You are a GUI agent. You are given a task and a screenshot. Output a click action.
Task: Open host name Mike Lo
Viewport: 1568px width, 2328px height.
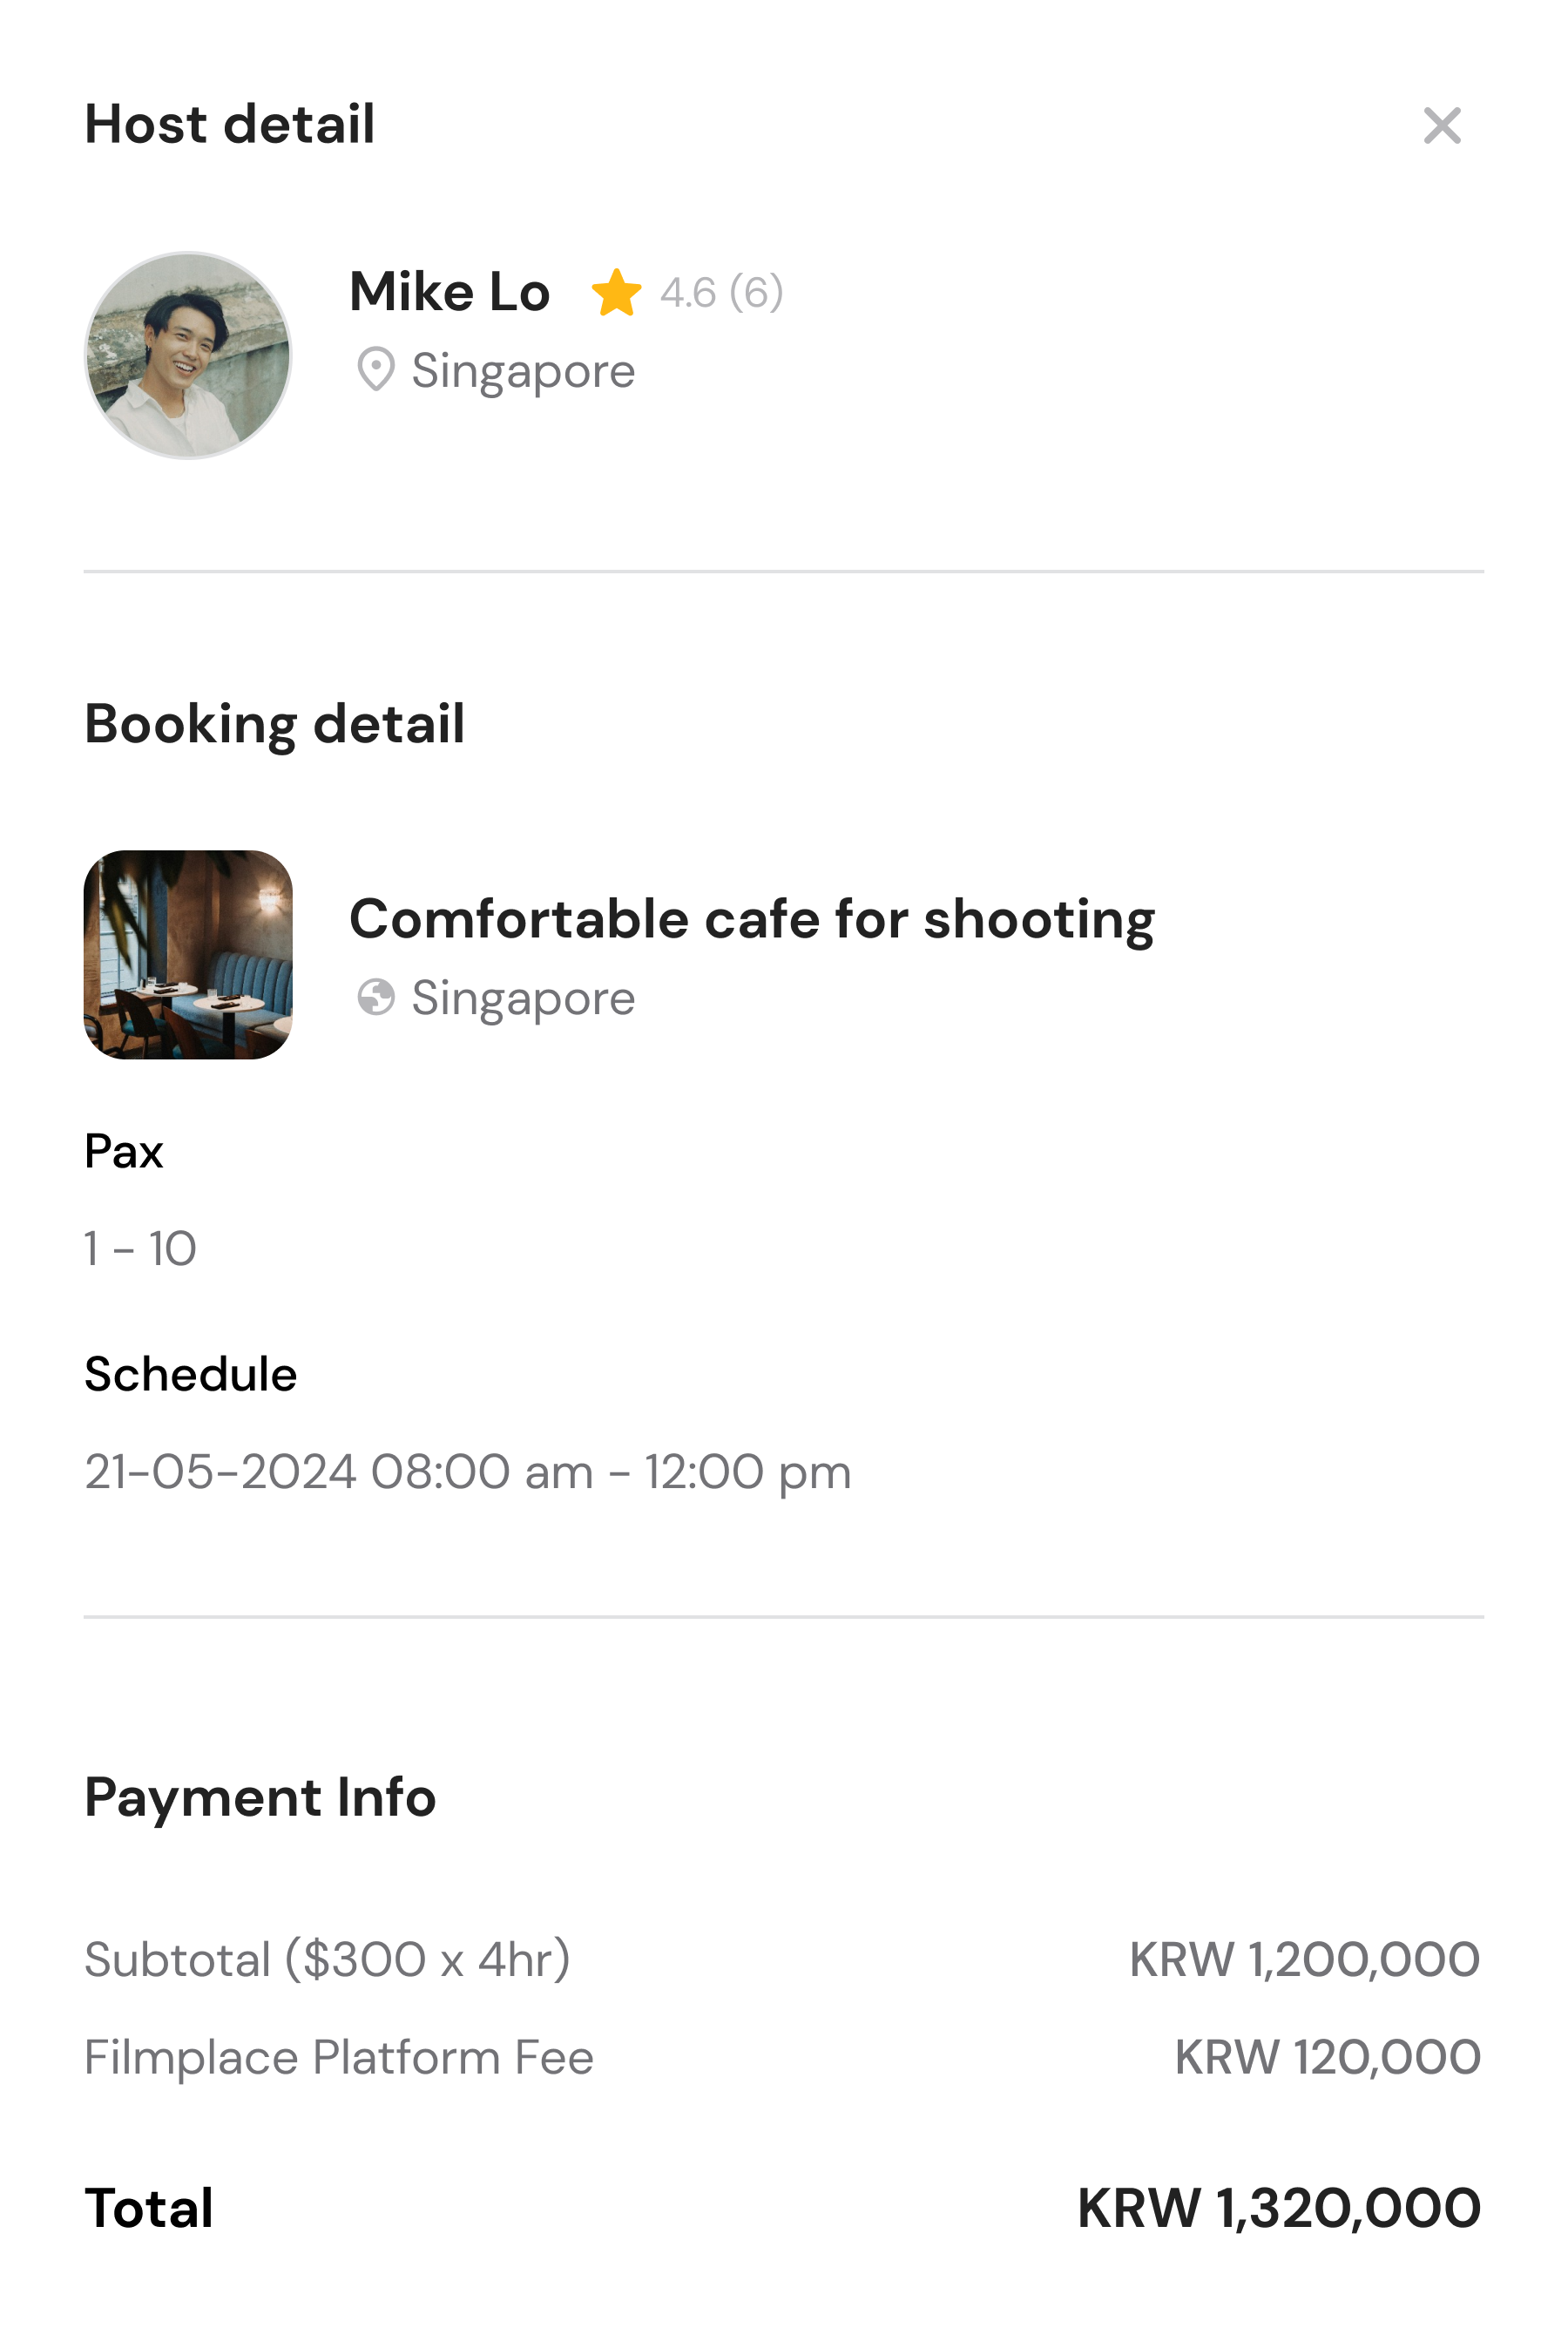click(450, 292)
